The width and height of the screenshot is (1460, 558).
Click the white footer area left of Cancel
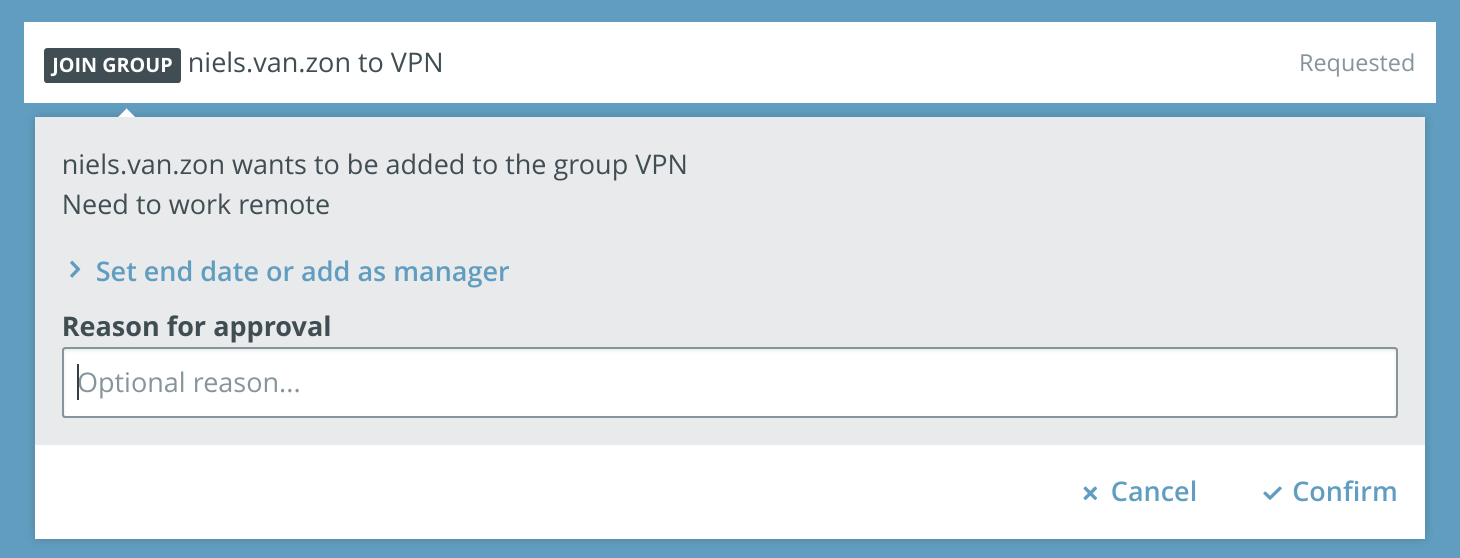[550, 492]
